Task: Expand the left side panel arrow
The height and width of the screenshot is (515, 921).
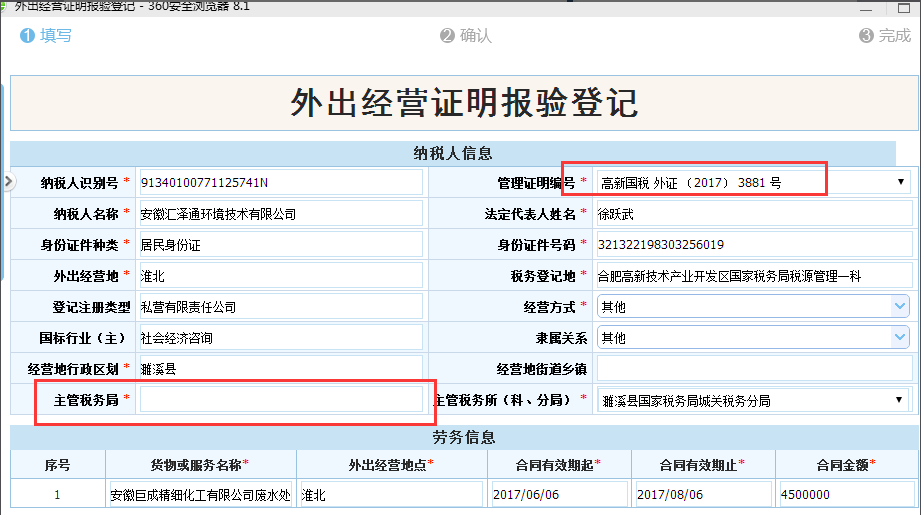Action: click(6, 182)
